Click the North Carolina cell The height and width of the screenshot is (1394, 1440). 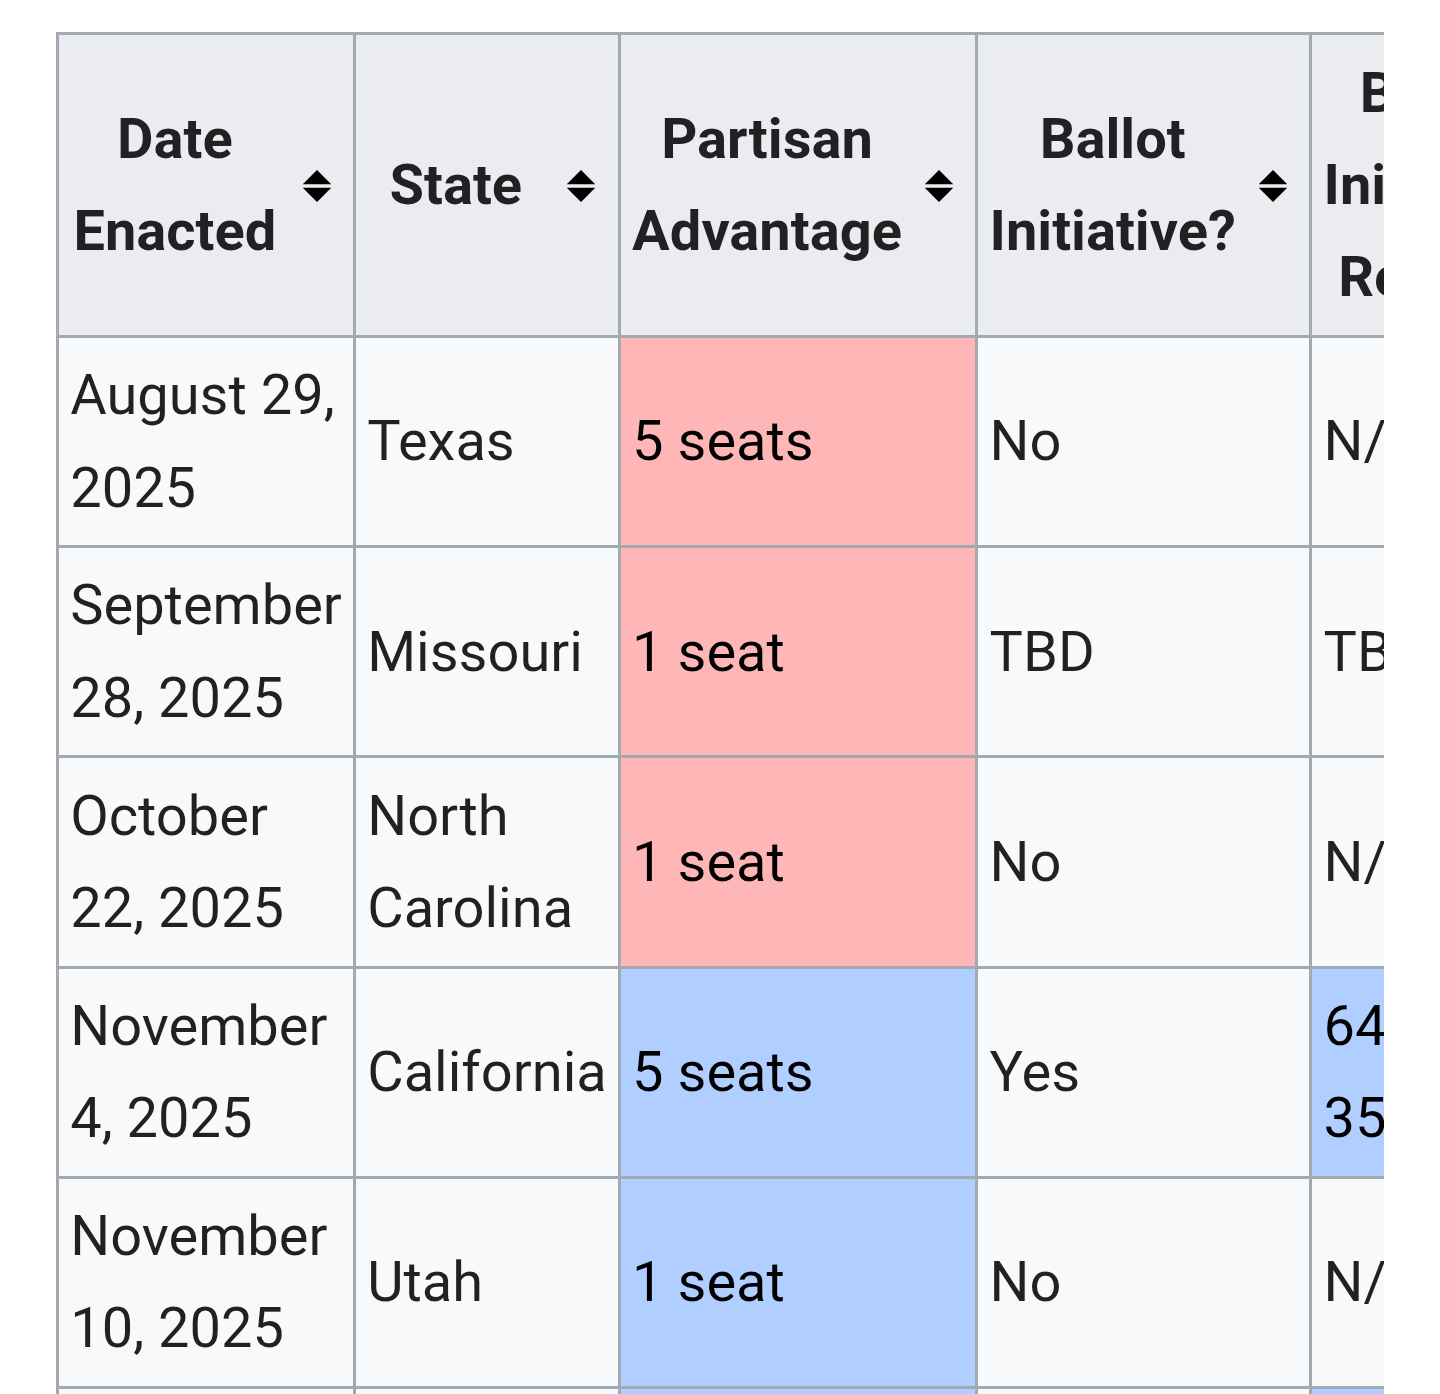[x=470, y=862]
